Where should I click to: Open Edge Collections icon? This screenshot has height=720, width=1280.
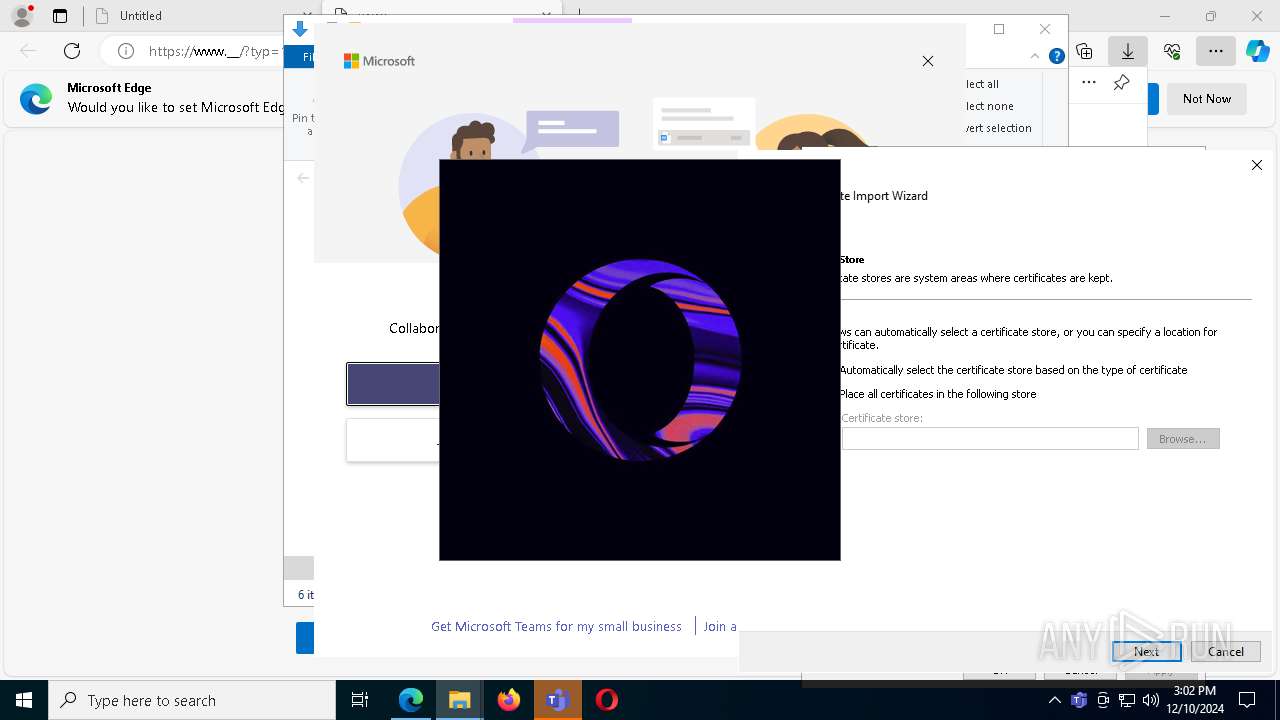pyautogui.click(x=1084, y=51)
